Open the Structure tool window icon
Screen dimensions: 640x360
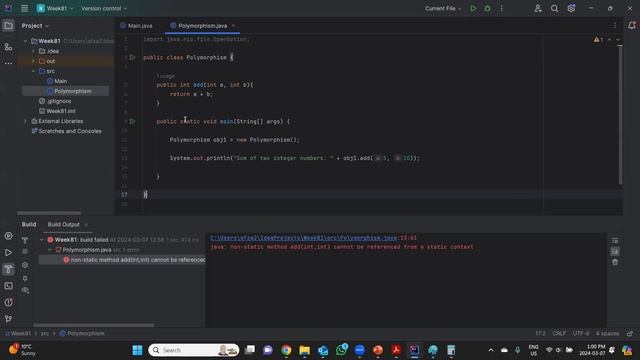[8, 47]
